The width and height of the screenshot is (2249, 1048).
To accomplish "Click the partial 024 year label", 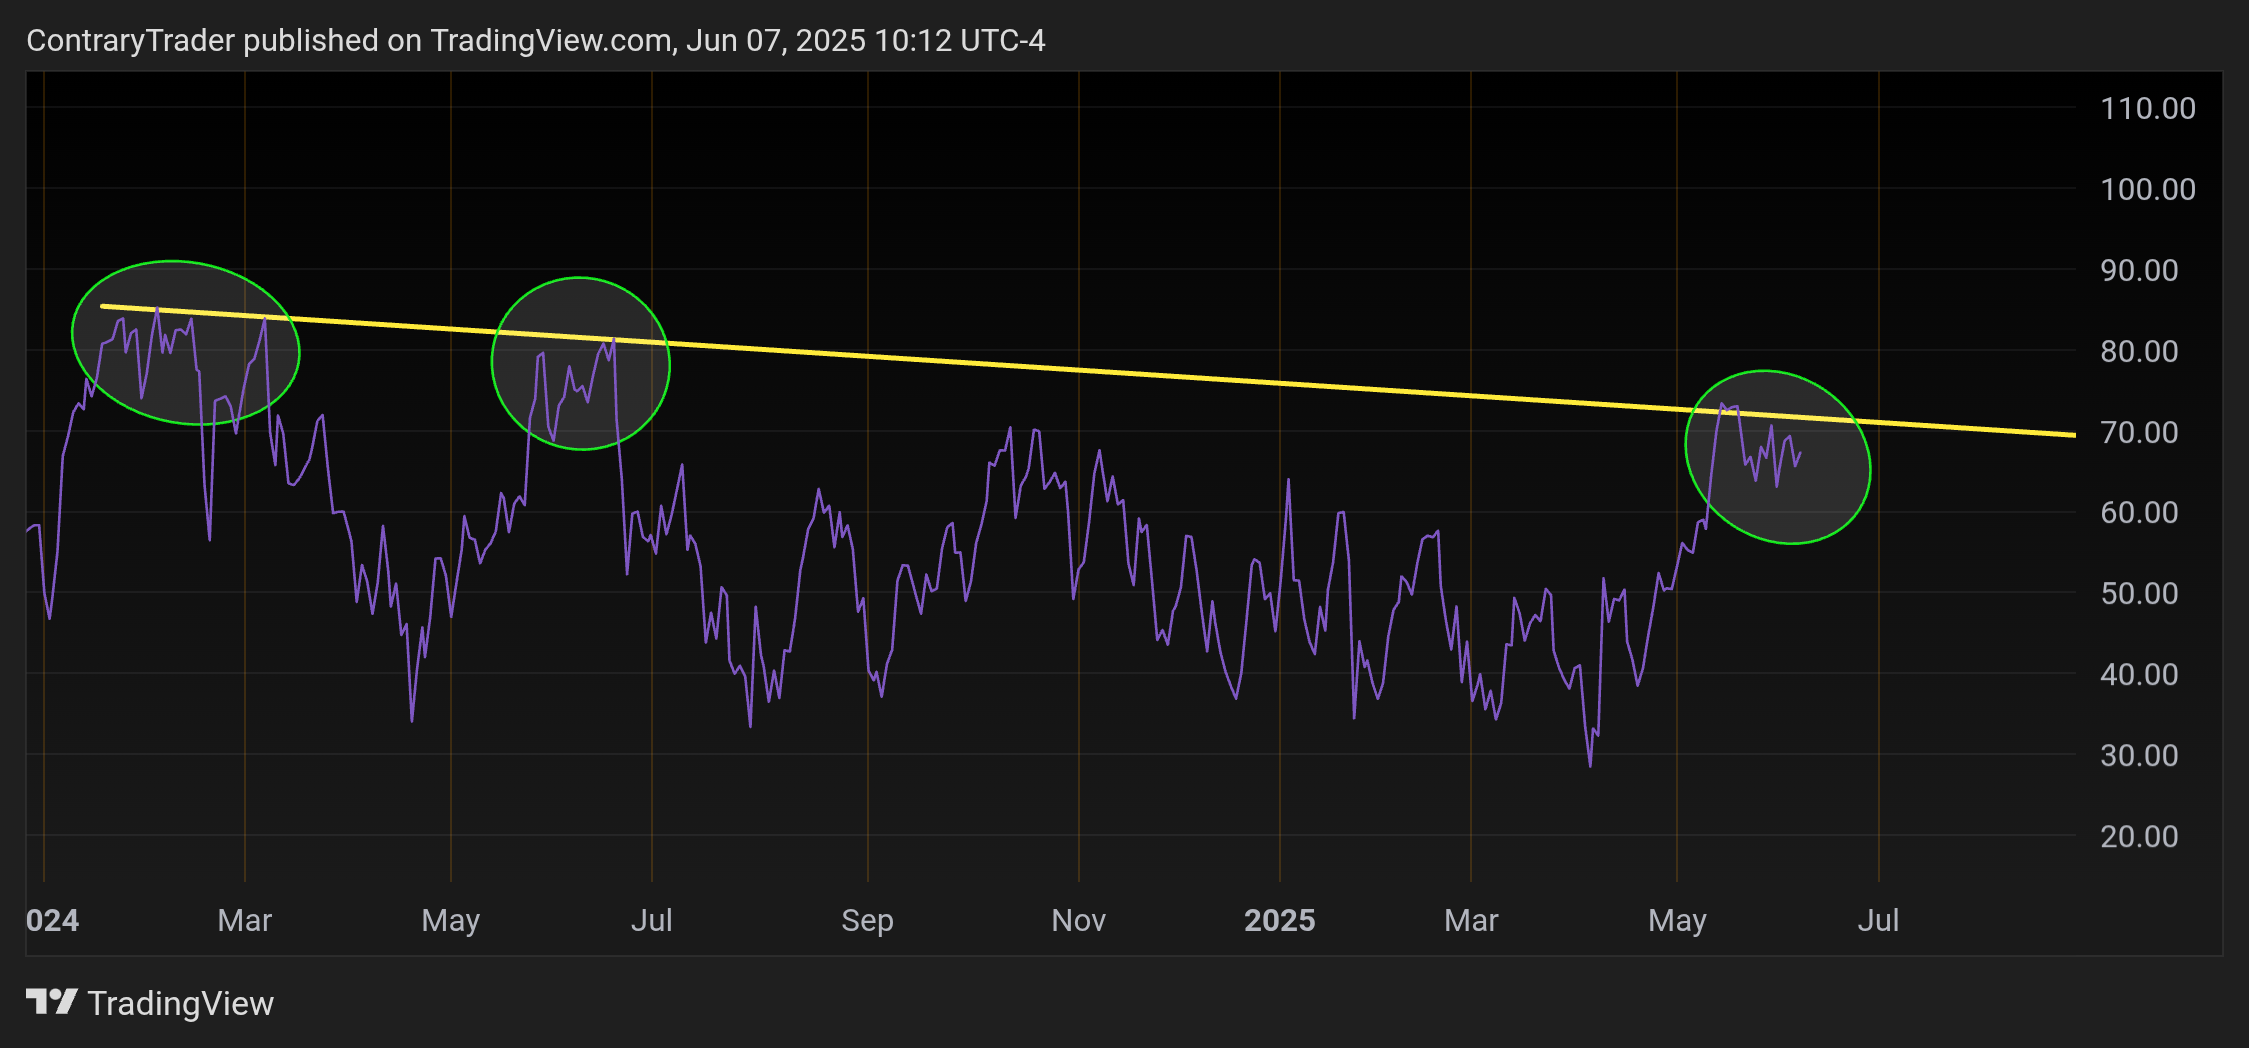I will [x=52, y=920].
